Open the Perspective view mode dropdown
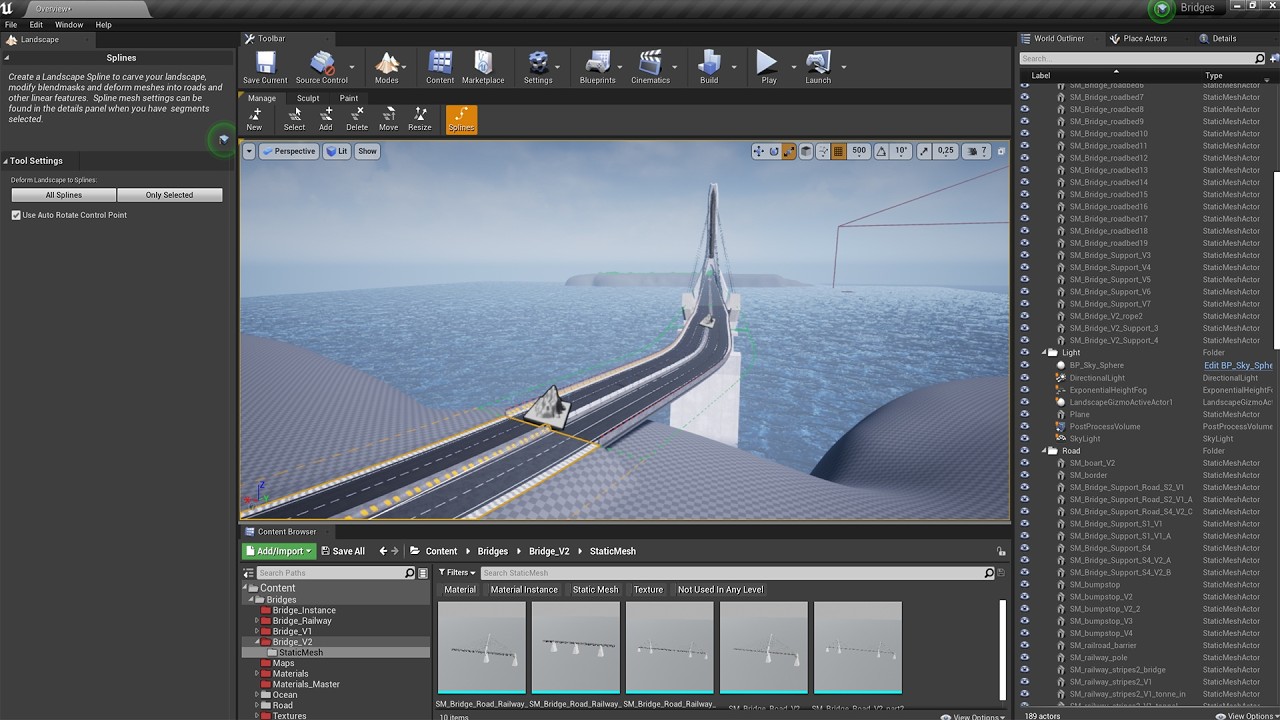The width and height of the screenshot is (1280, 720). point(288,151)
